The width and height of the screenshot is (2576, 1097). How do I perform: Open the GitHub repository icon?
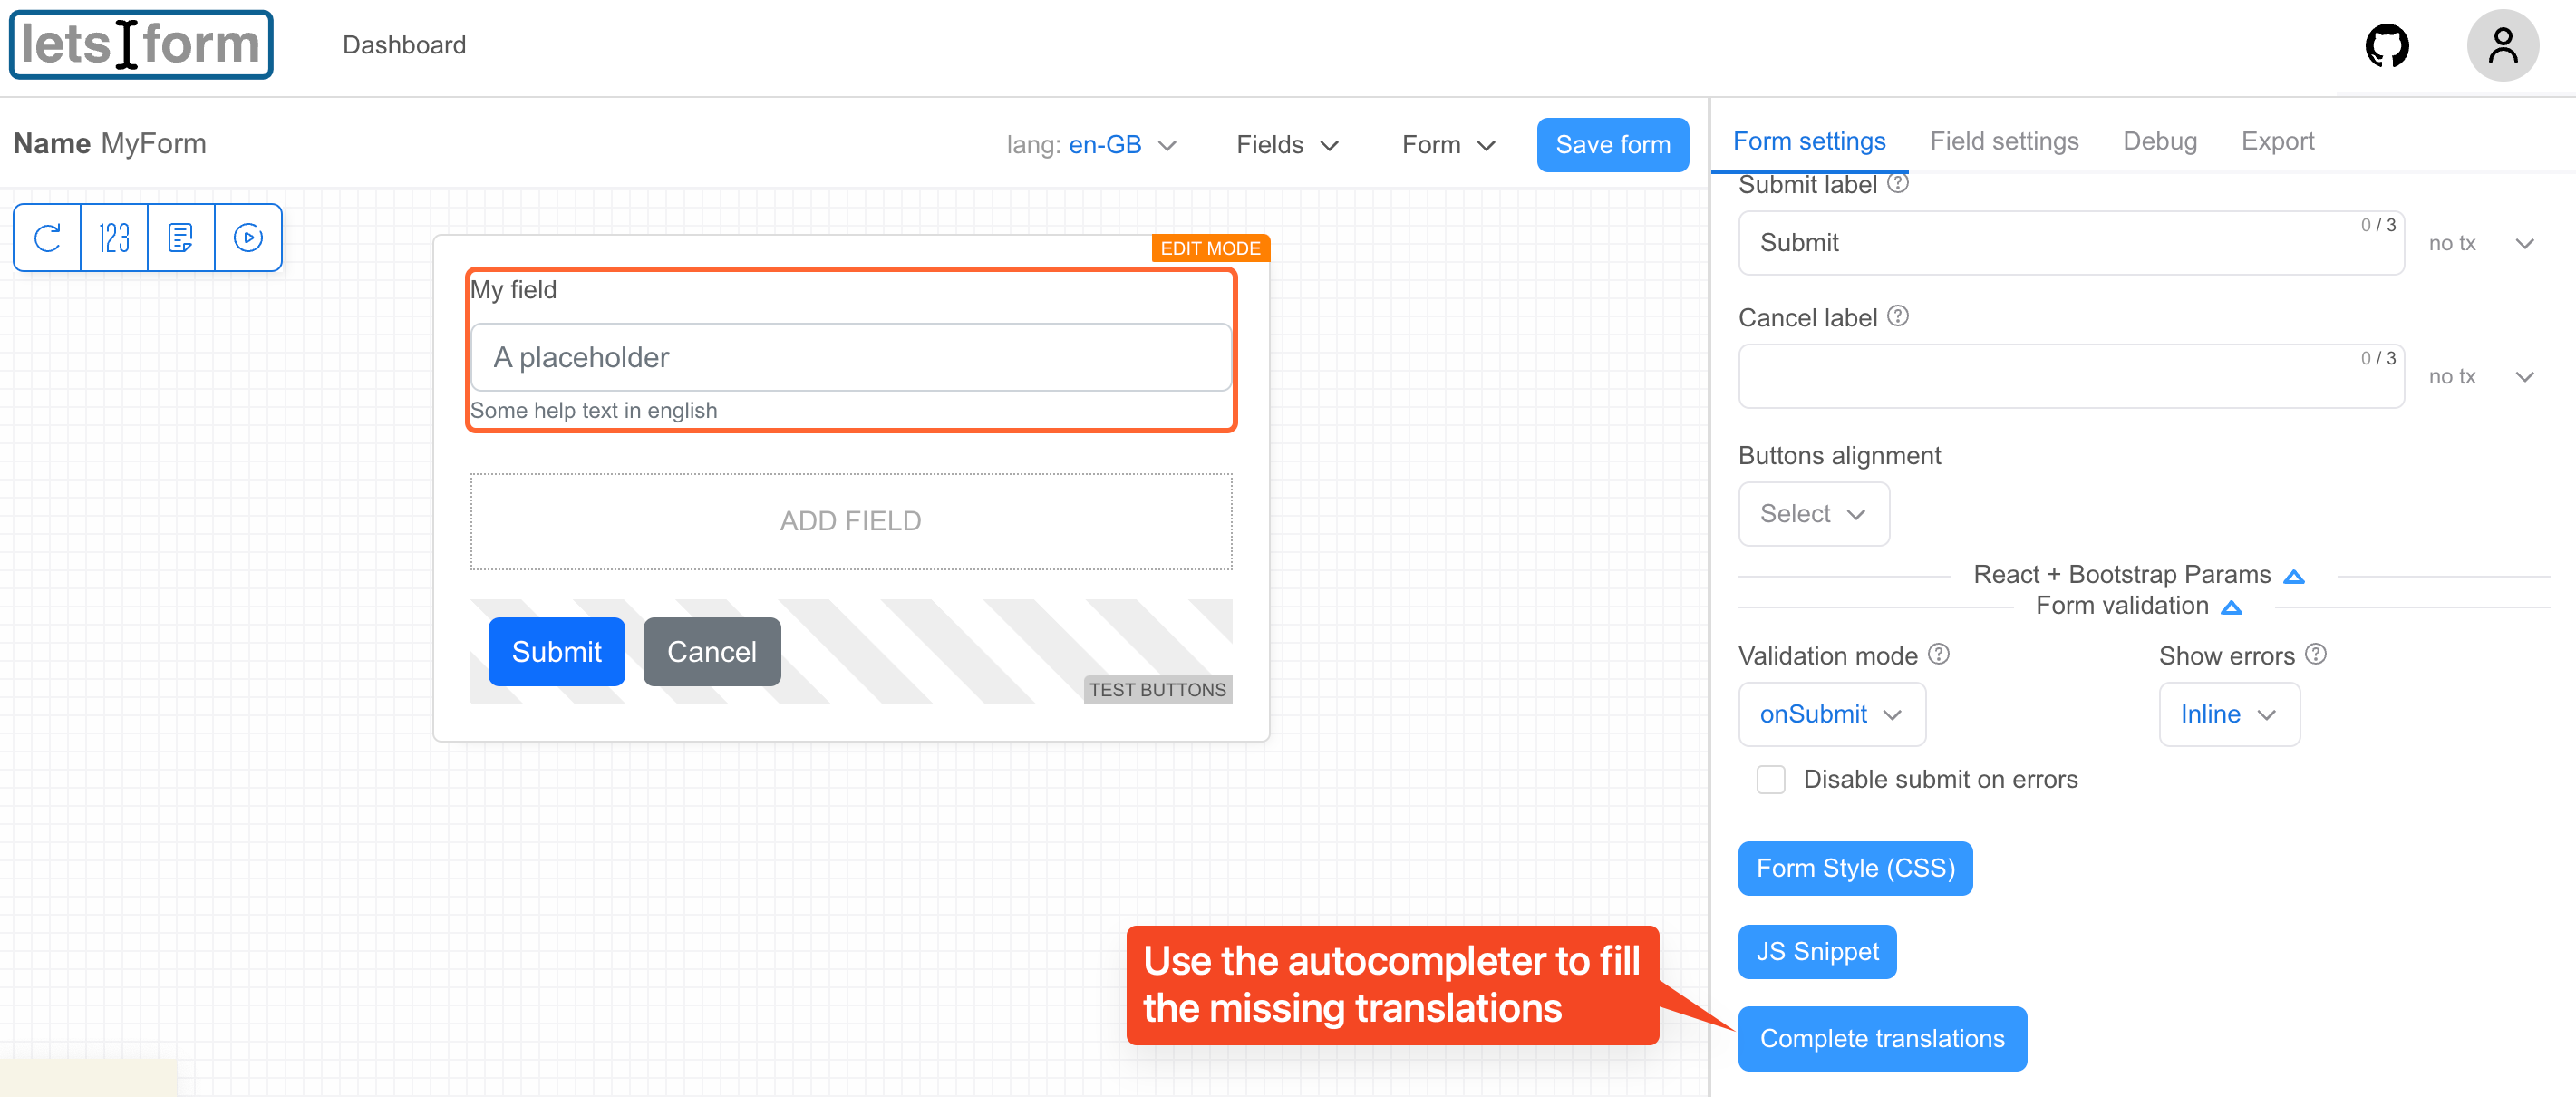pos(2387,46)
